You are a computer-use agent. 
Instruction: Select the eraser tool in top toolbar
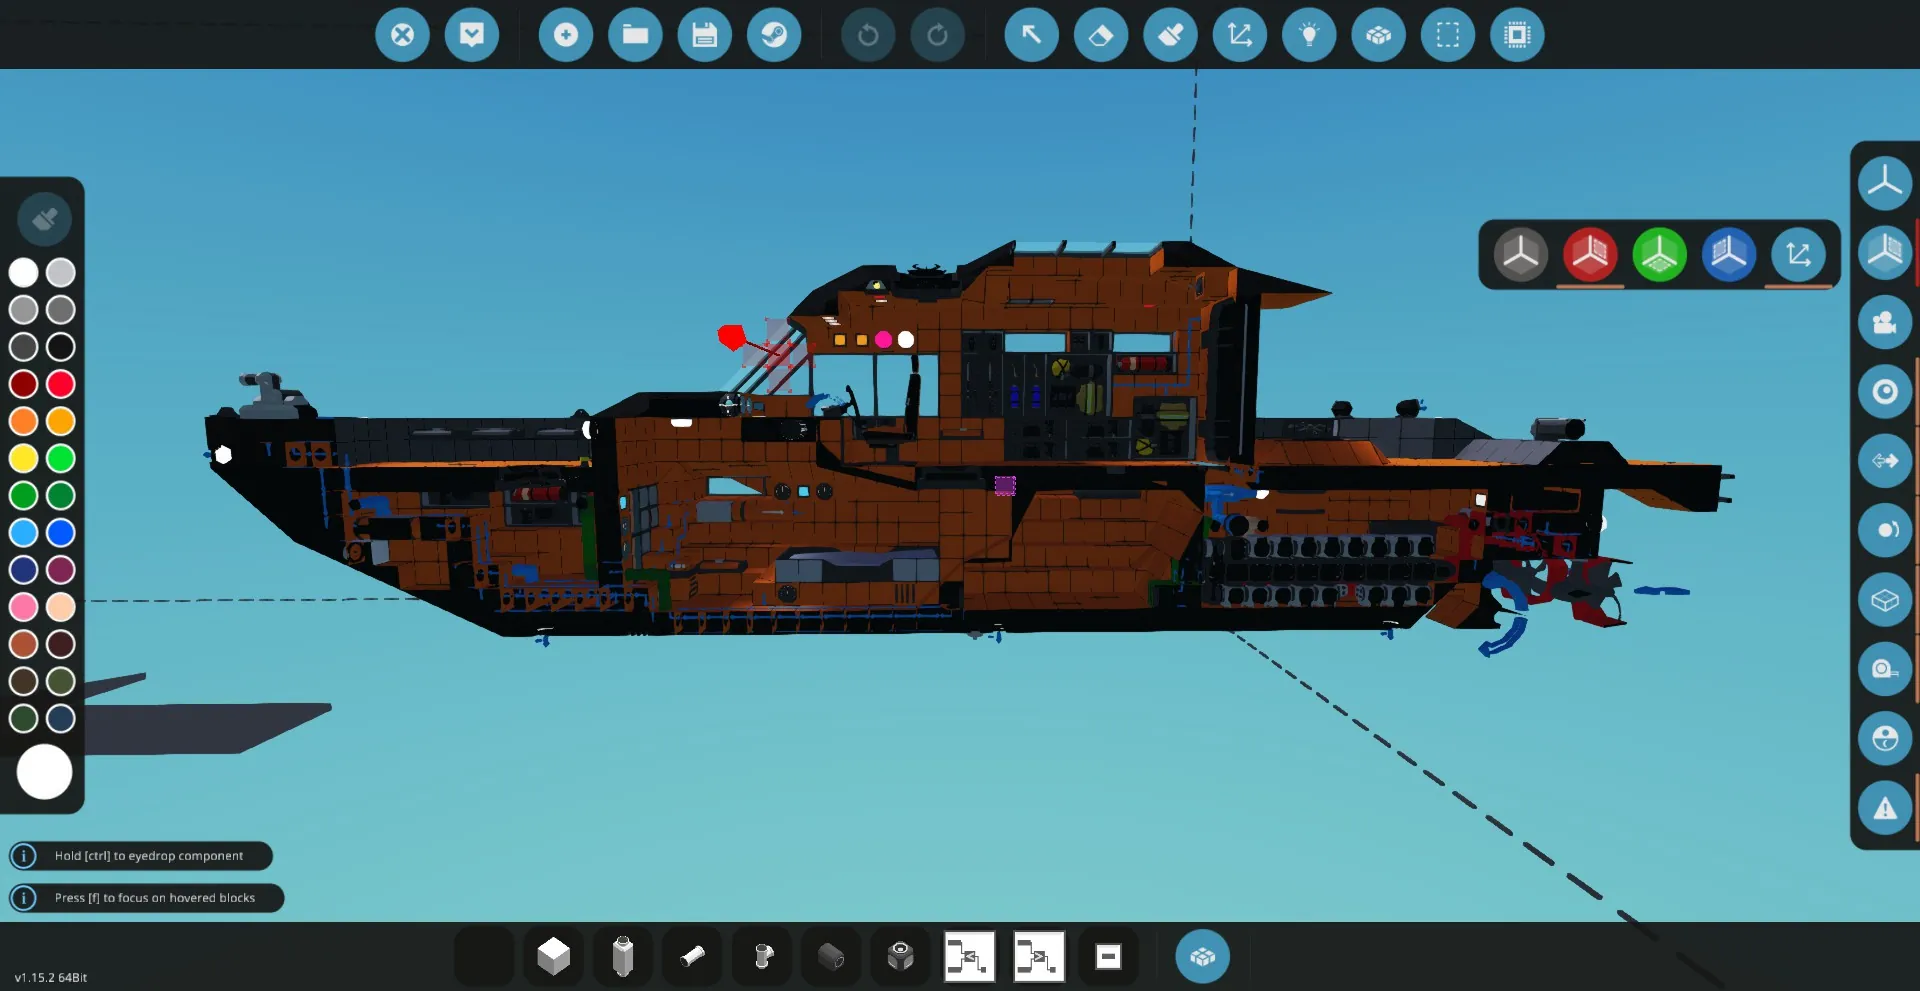(1100, 35)
